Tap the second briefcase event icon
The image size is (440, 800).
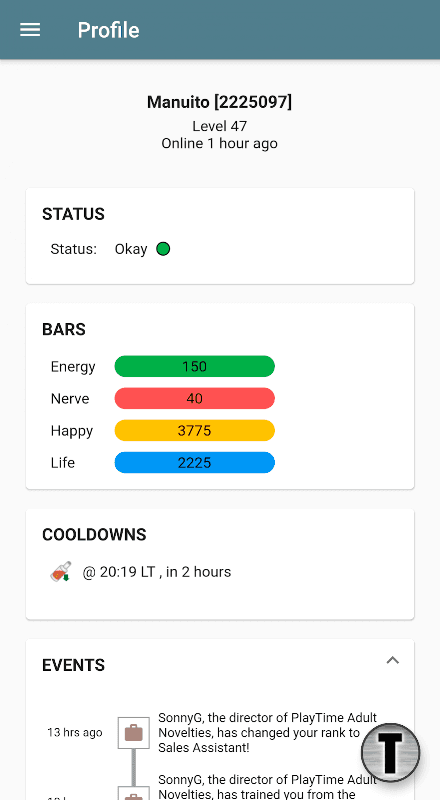pos(134,793)
